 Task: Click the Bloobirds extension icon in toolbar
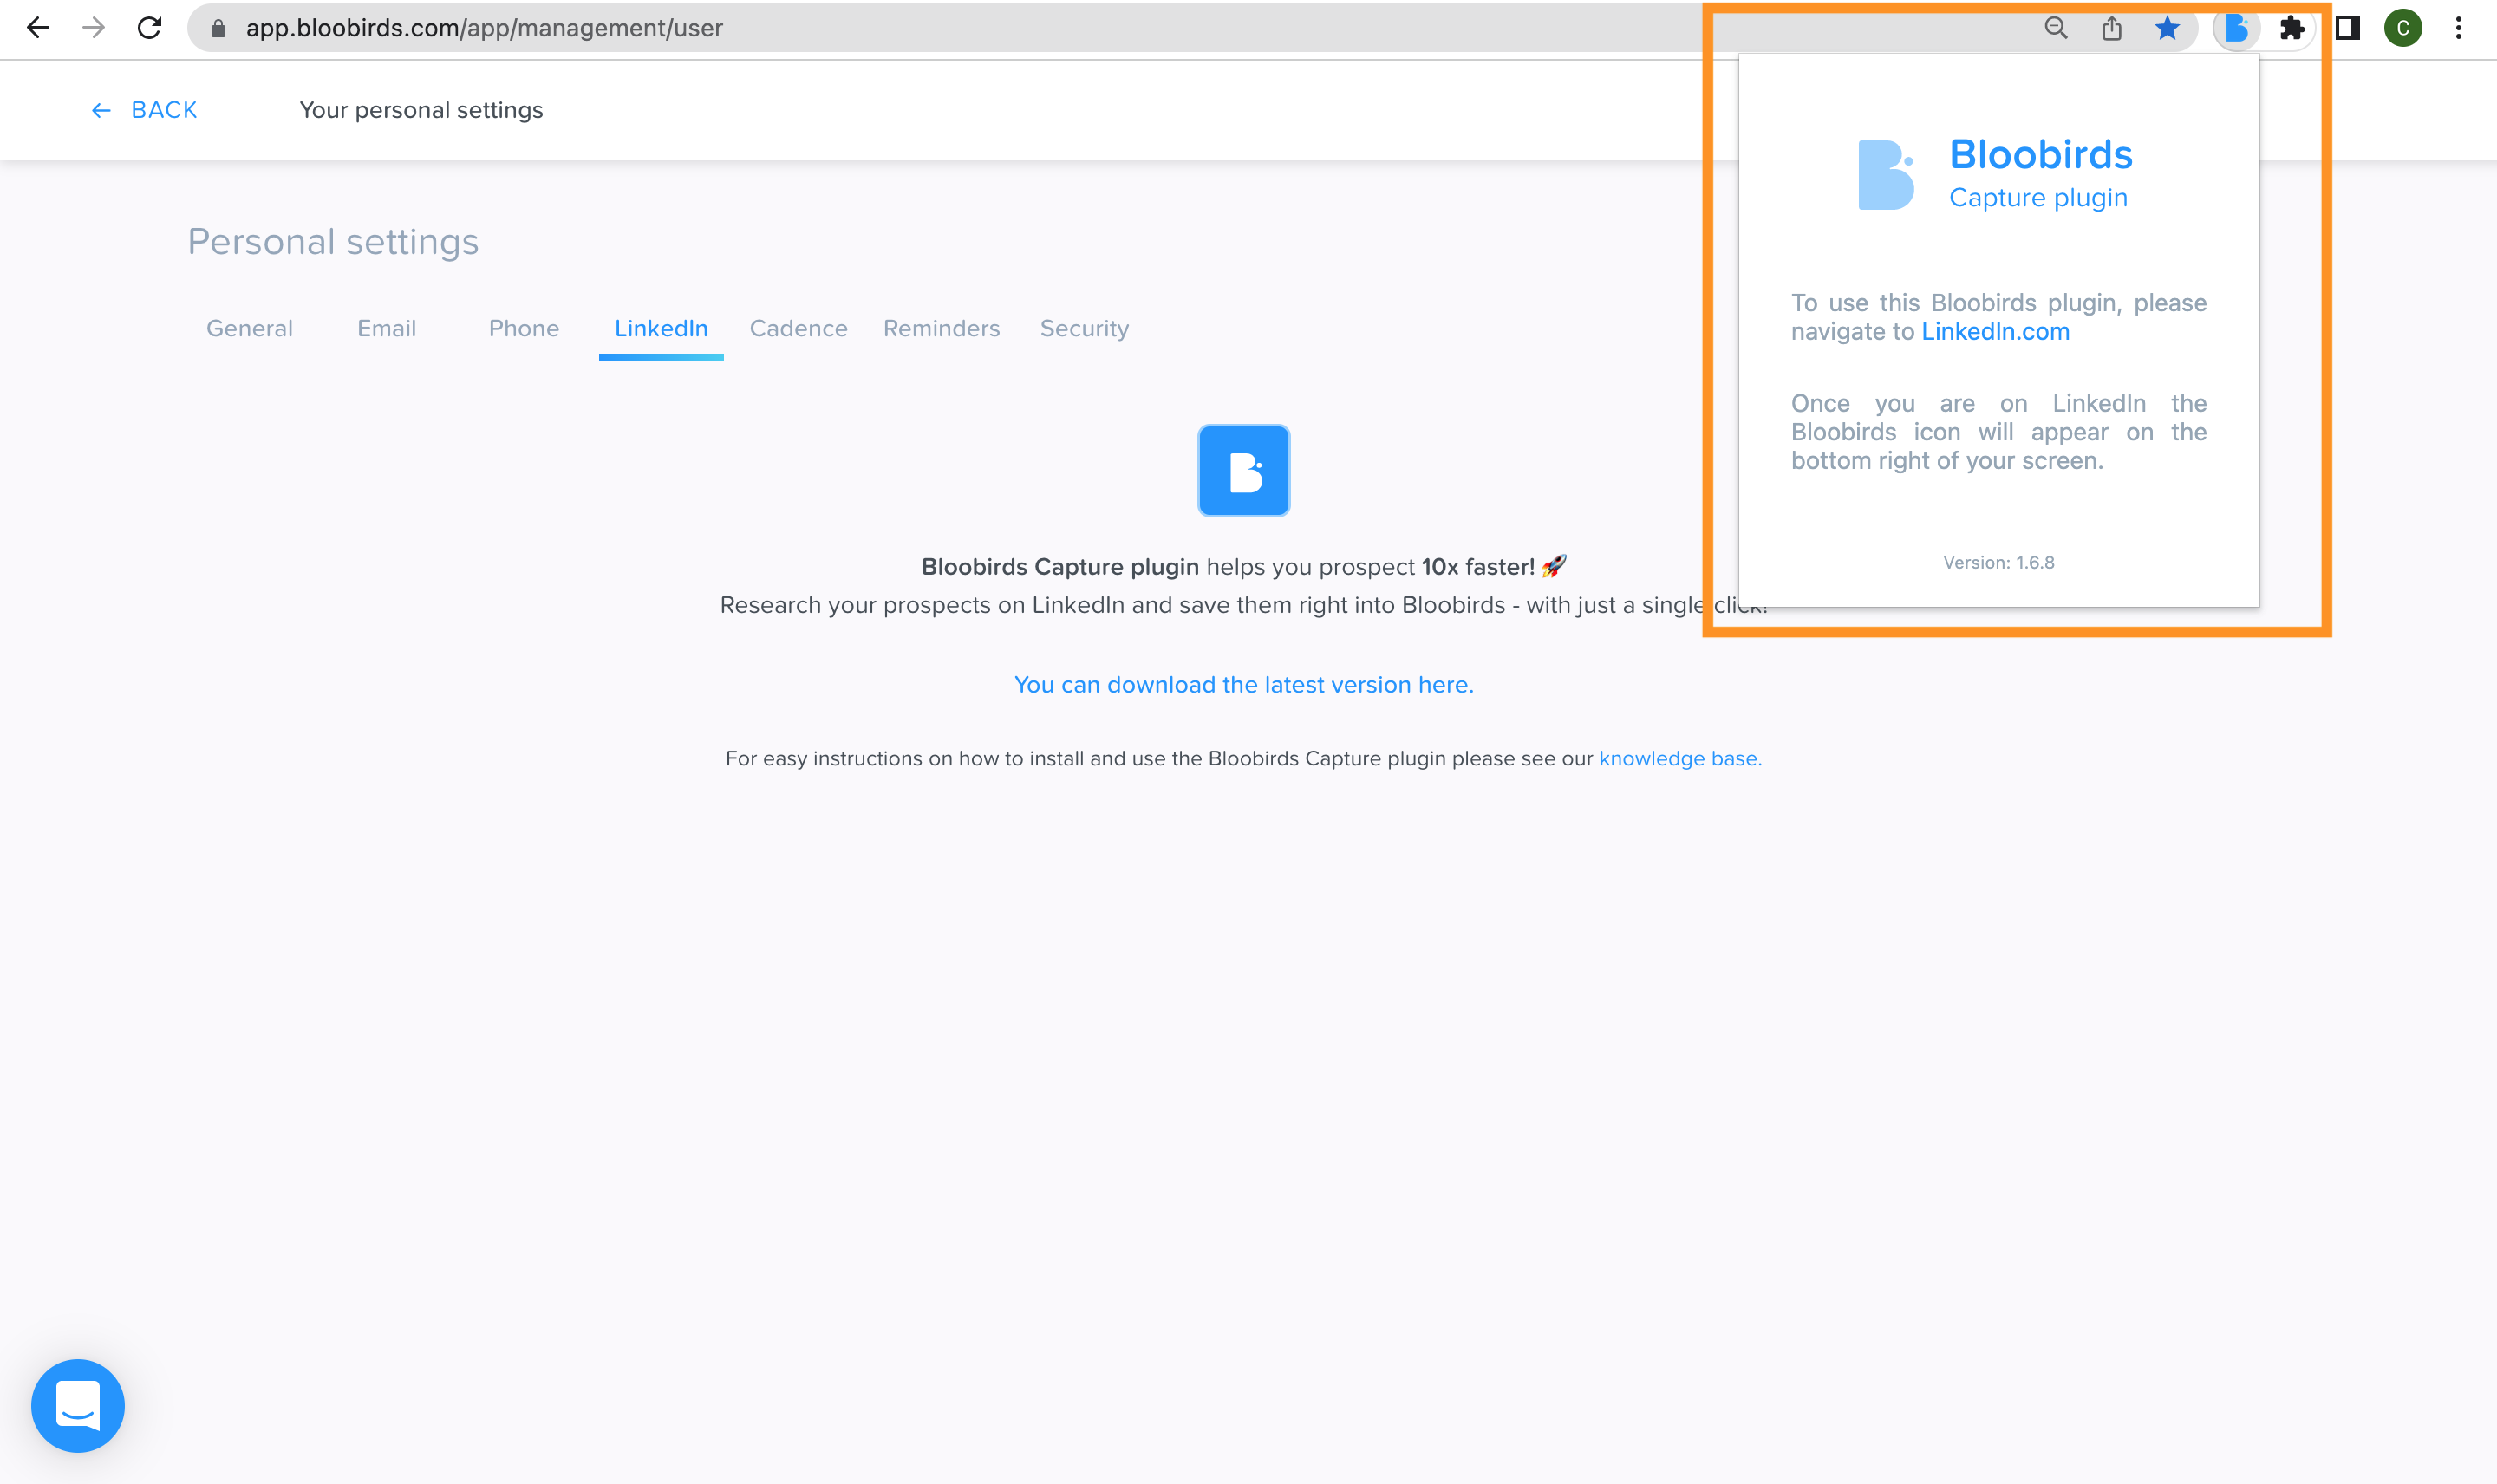[x=2236, y=28]
